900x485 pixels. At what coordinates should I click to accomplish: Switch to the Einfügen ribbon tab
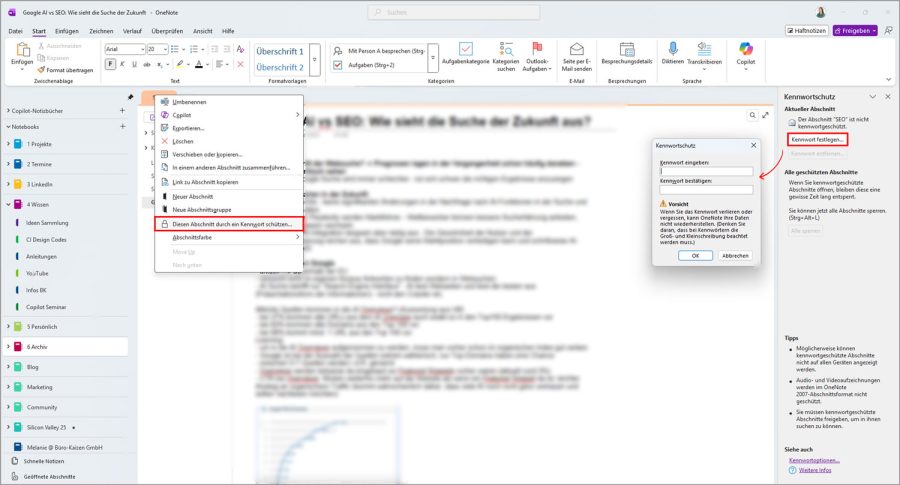pos(67,31)
